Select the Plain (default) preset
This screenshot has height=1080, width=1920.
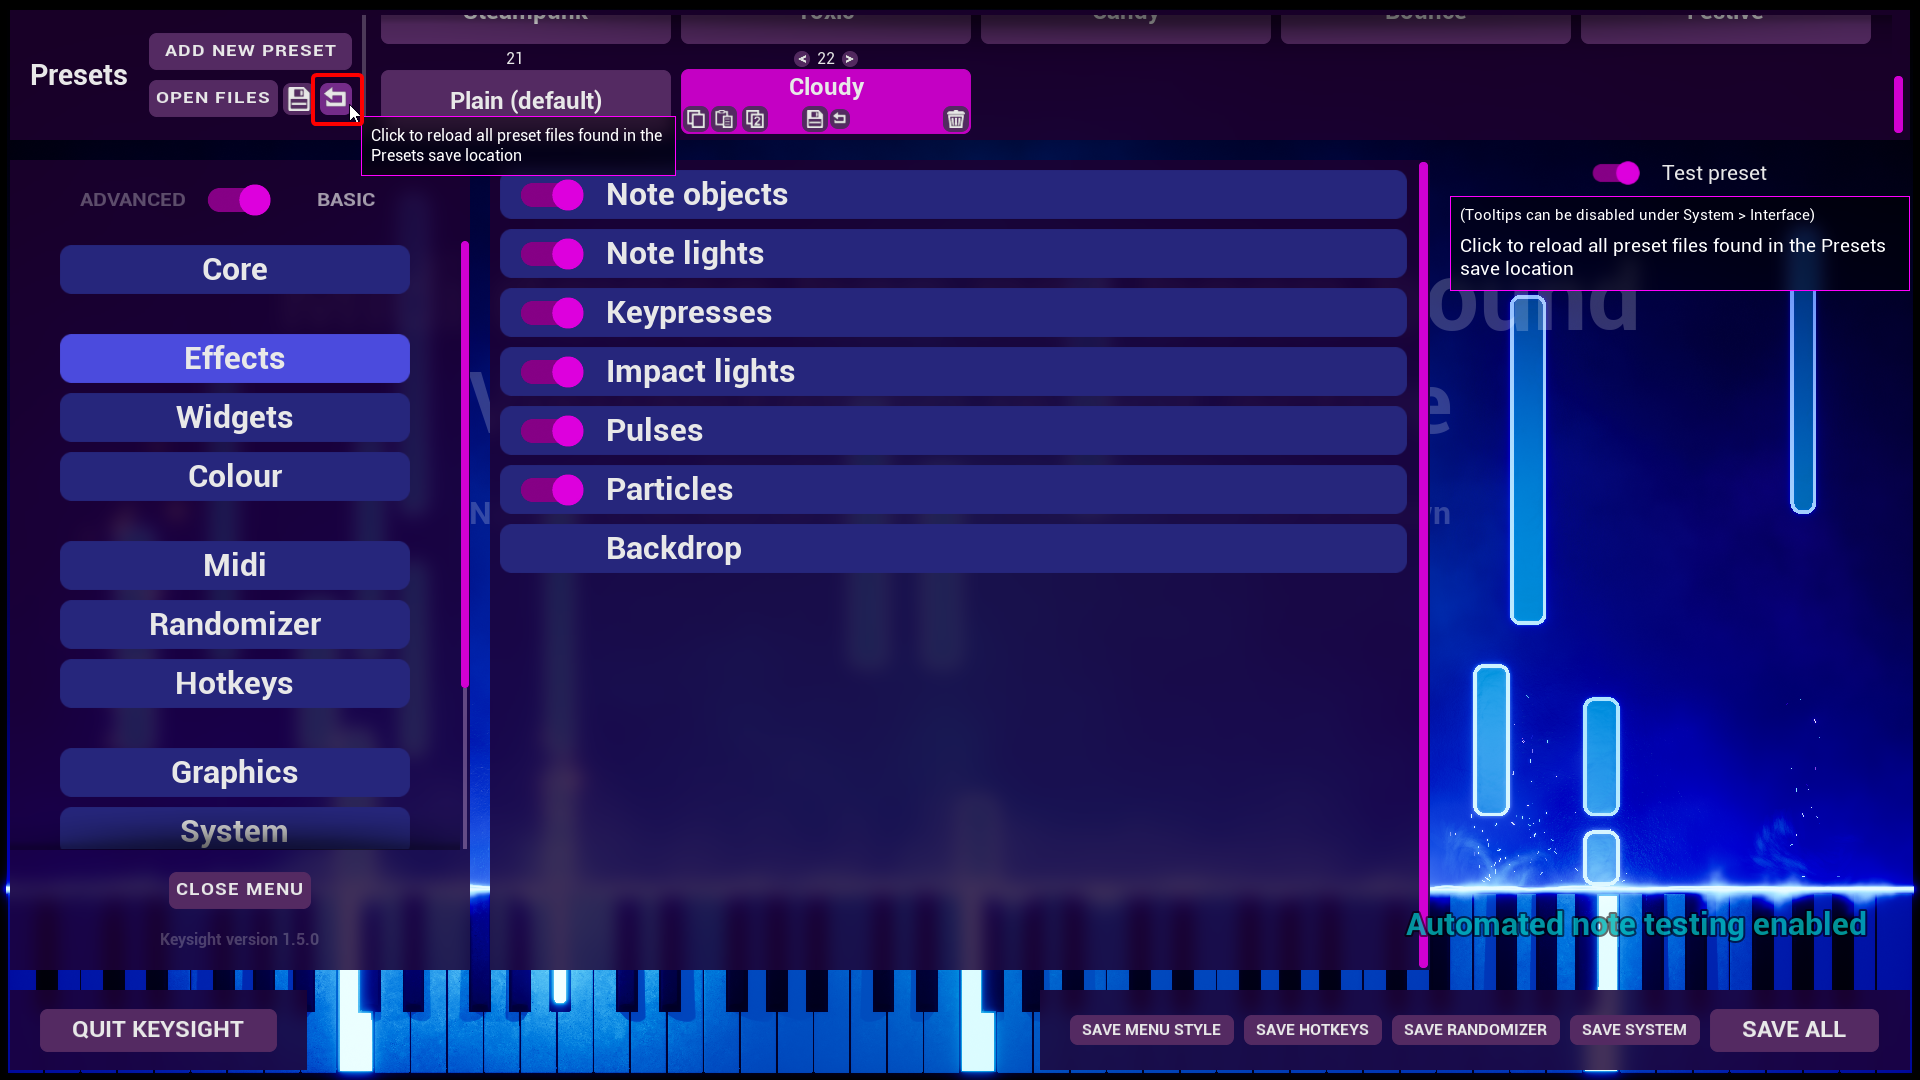pyautogui.click(x=525, y=100)
